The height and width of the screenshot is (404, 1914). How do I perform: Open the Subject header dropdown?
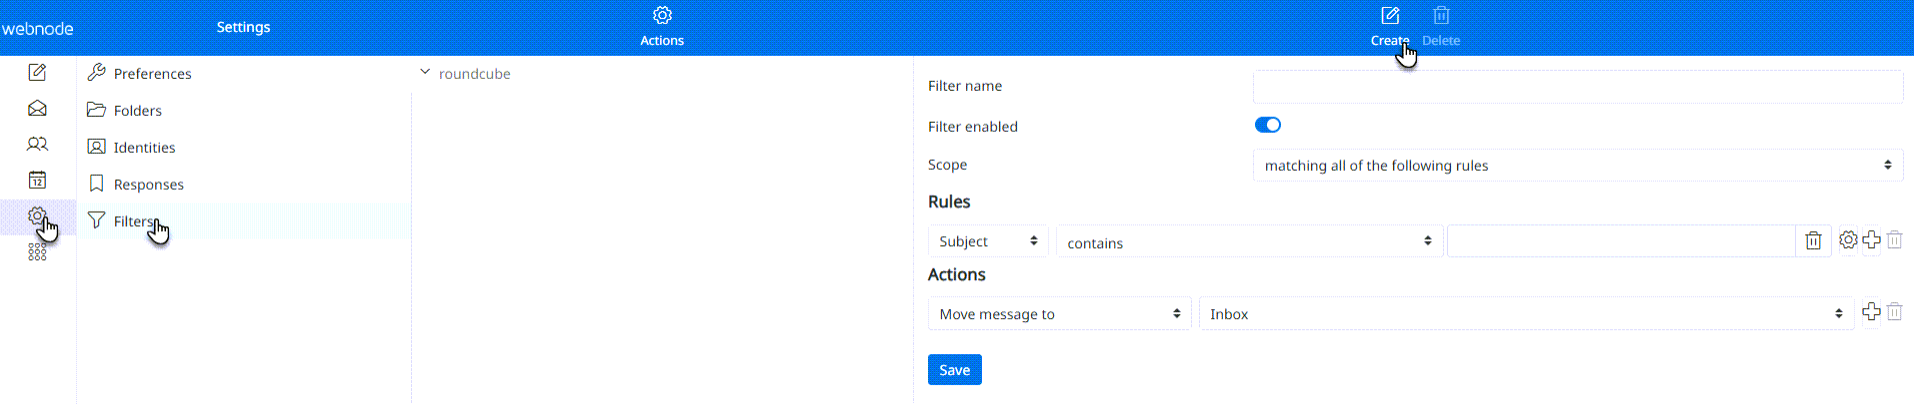pos(988,242)
